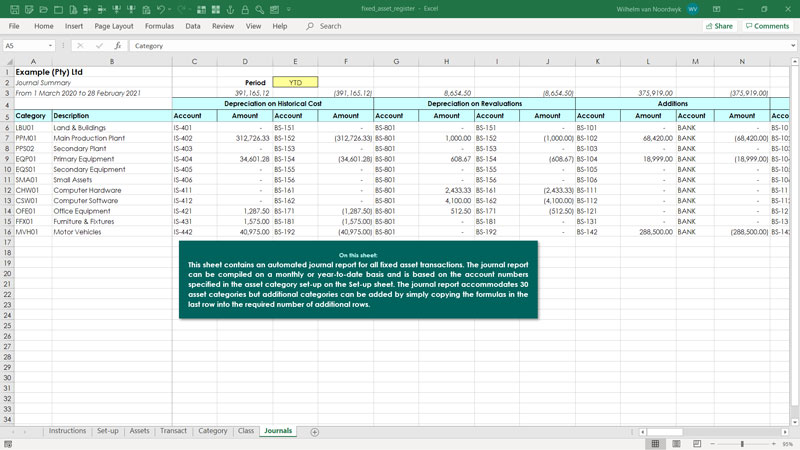Screen dimensions: 800x450
Task: Switch to Page Break Preview in status bar
Action: 697,444
